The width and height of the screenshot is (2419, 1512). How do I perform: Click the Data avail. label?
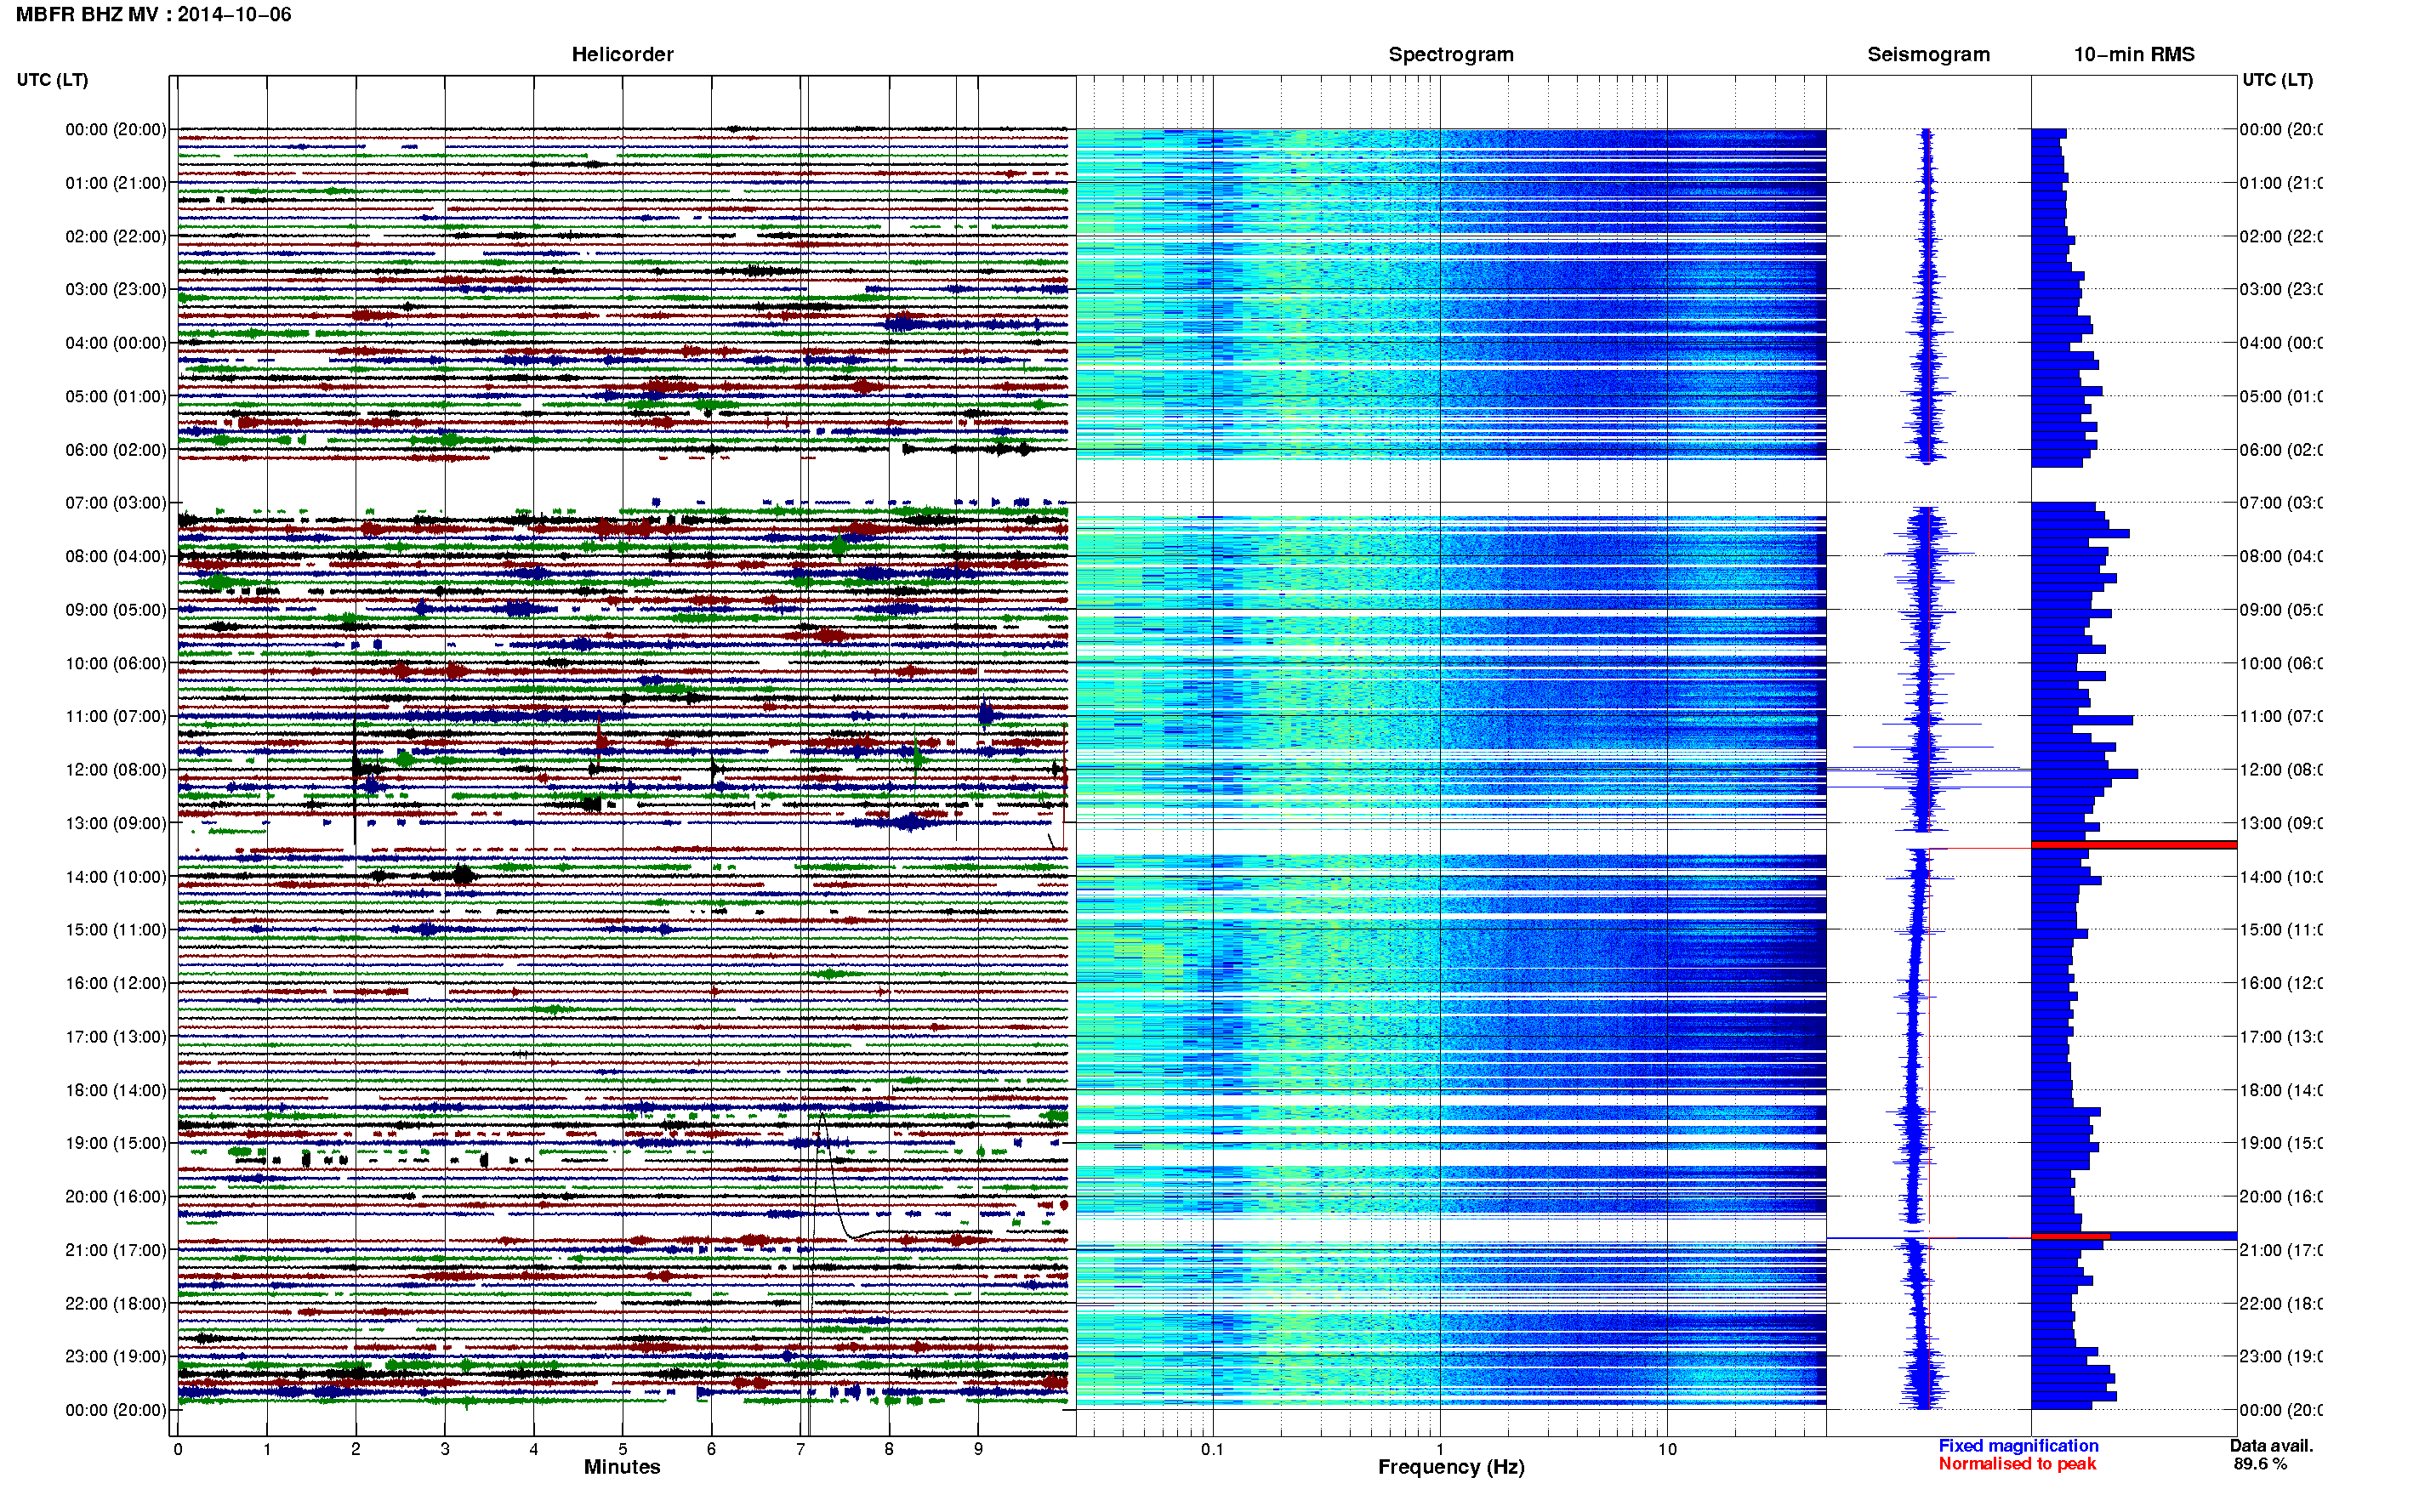click(2271, 1446)
